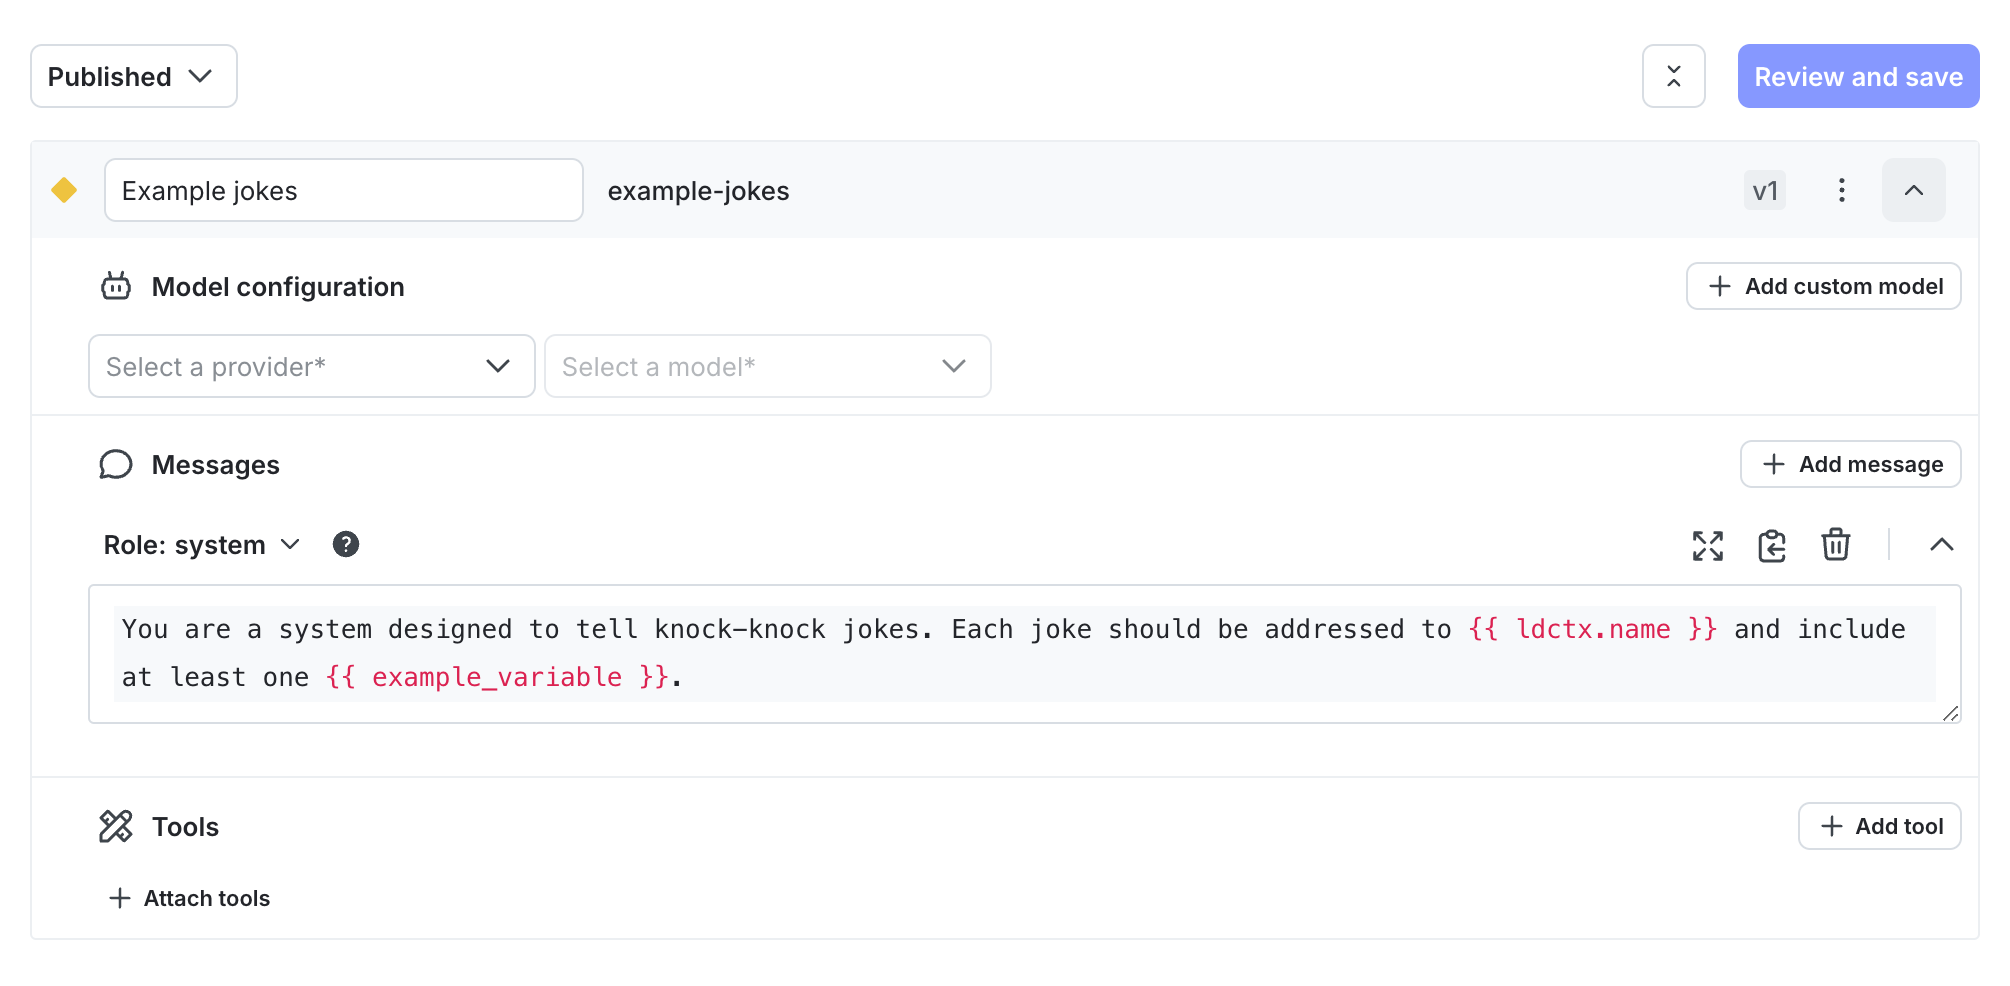The width and height of the screenshot is (2010, 986).
Task: Open the Select a model dropdown
Action: coord(767,366)
